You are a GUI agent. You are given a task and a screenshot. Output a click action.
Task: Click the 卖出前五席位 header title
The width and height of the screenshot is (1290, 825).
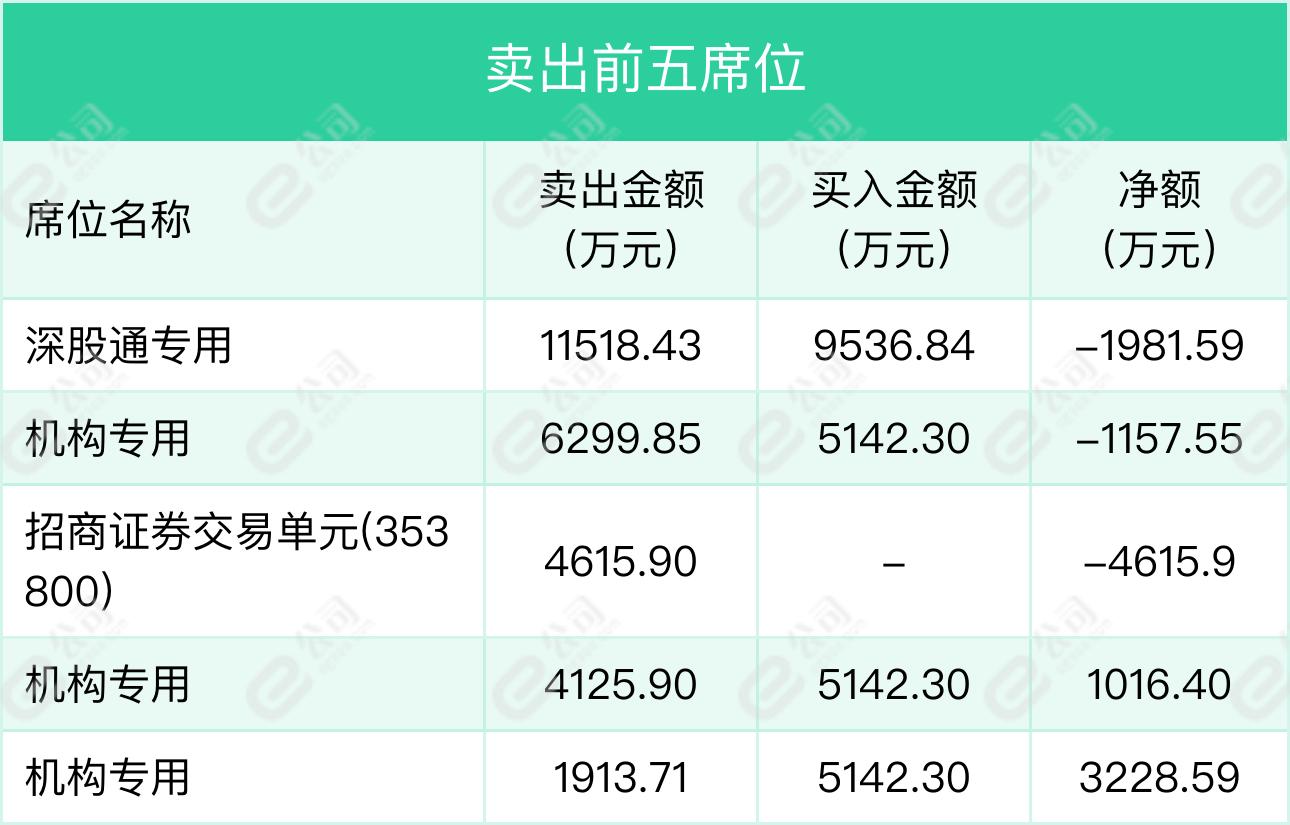click(645, 70)
